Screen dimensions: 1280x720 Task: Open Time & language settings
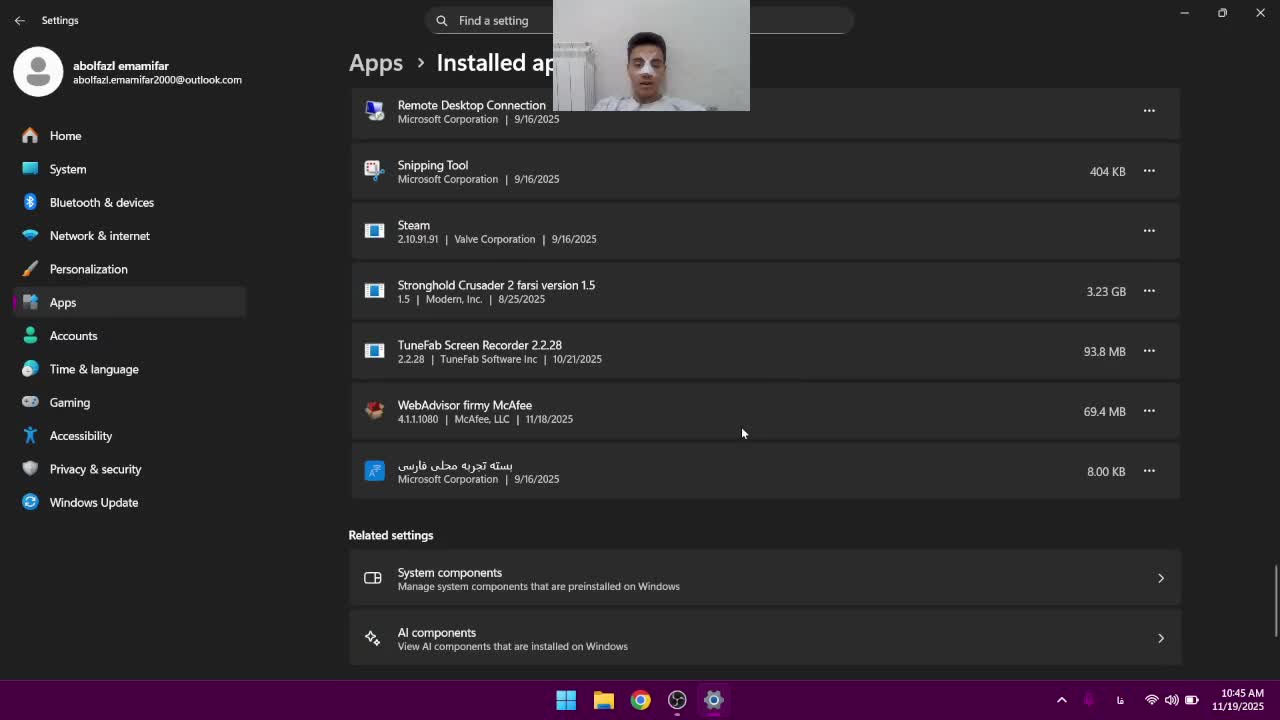click(130, 369)
